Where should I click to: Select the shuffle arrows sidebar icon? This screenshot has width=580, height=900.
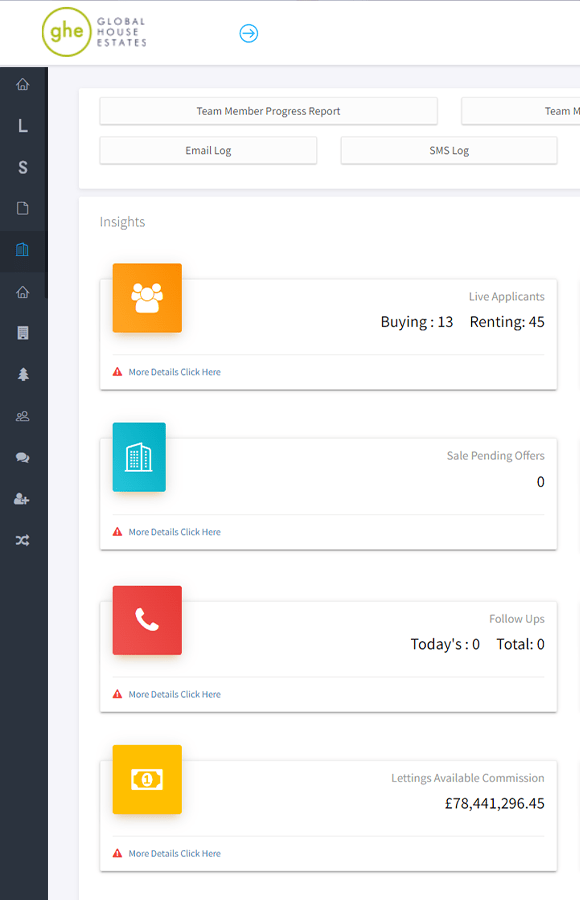coord(22,540)
